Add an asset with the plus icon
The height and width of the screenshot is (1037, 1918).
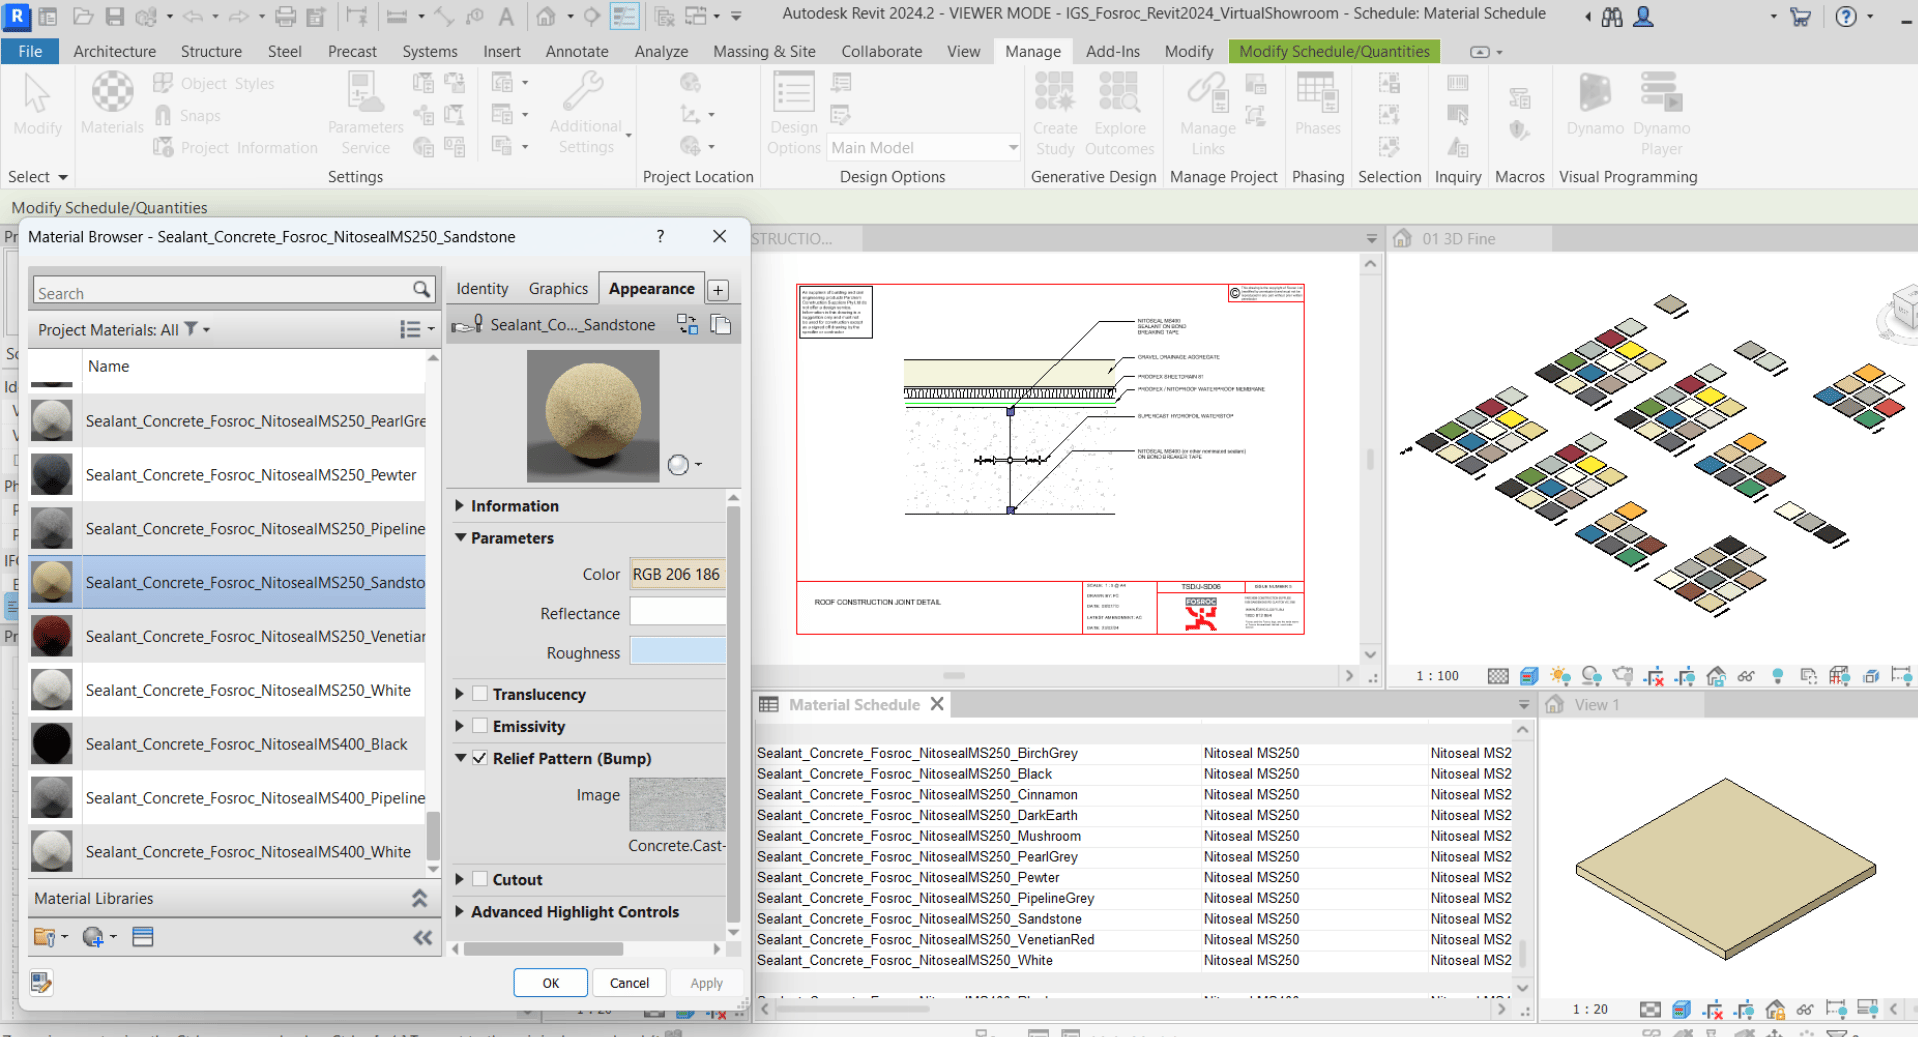(x=718, y=290)
